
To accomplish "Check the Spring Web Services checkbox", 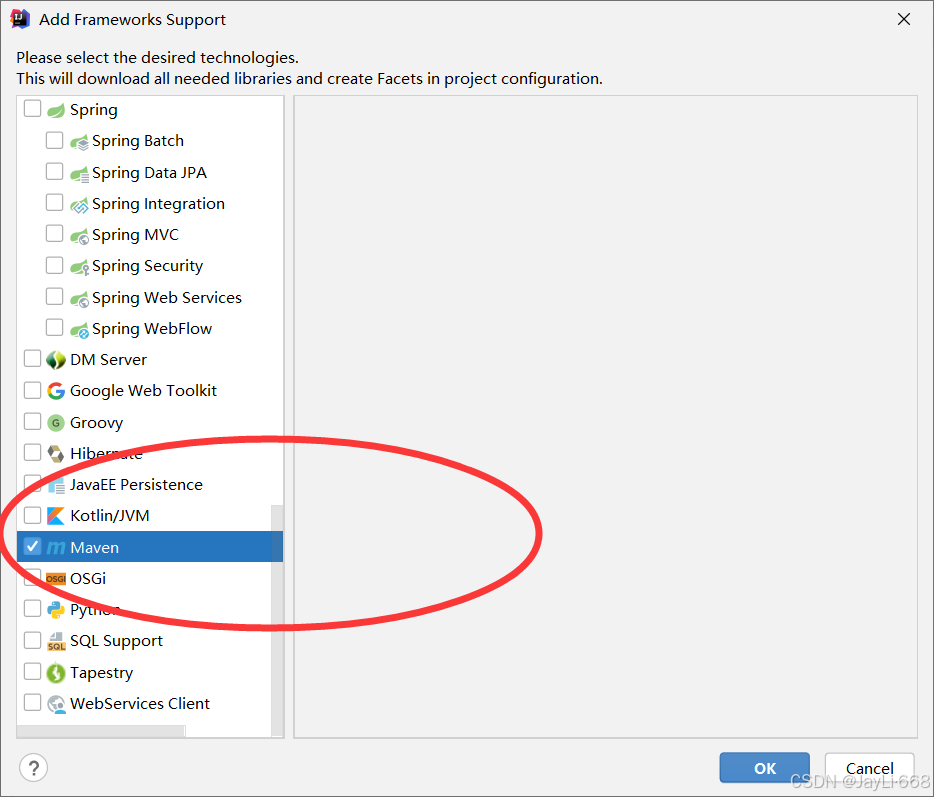I will tap(54, 296).
